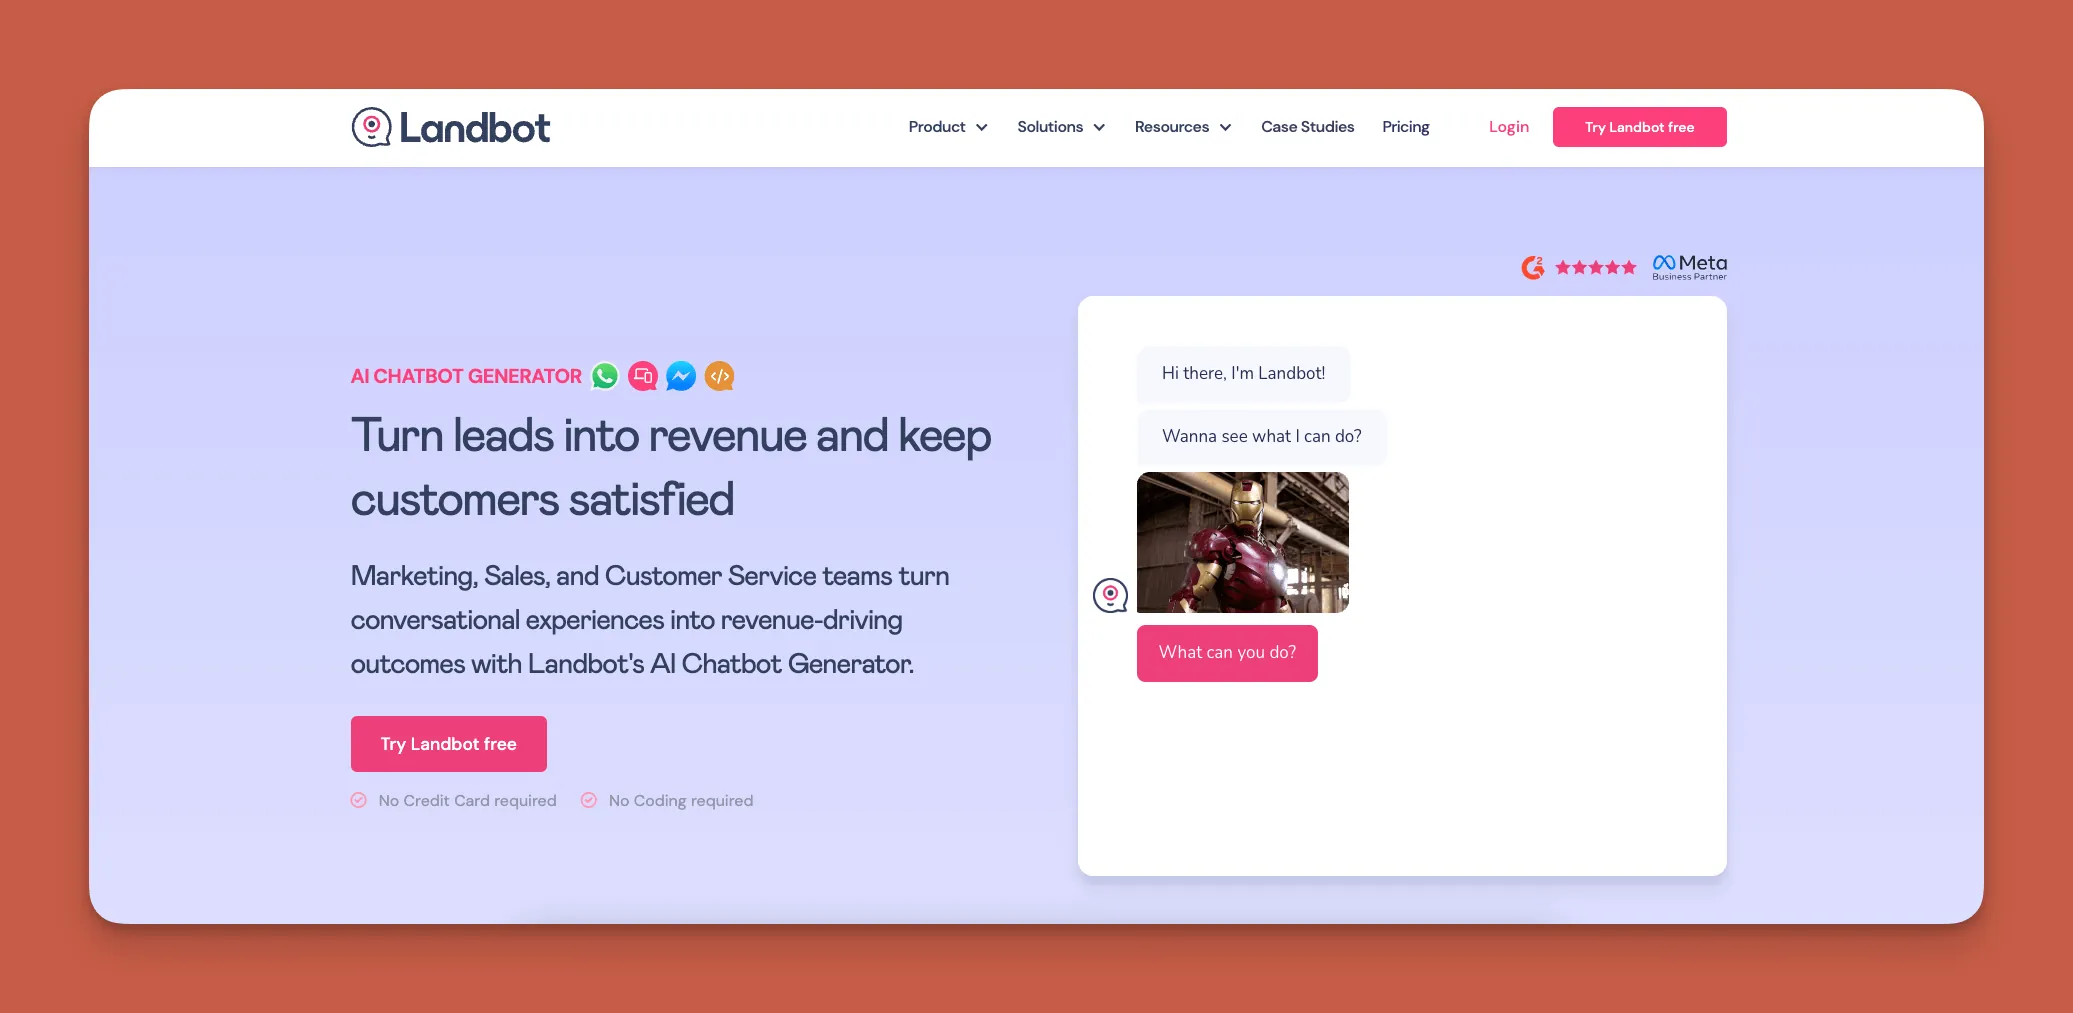The height and width of the screenshot is (1013, 2073).
Task: Click the Landbot logo in the navbar
Action: (x=450, y=126)
